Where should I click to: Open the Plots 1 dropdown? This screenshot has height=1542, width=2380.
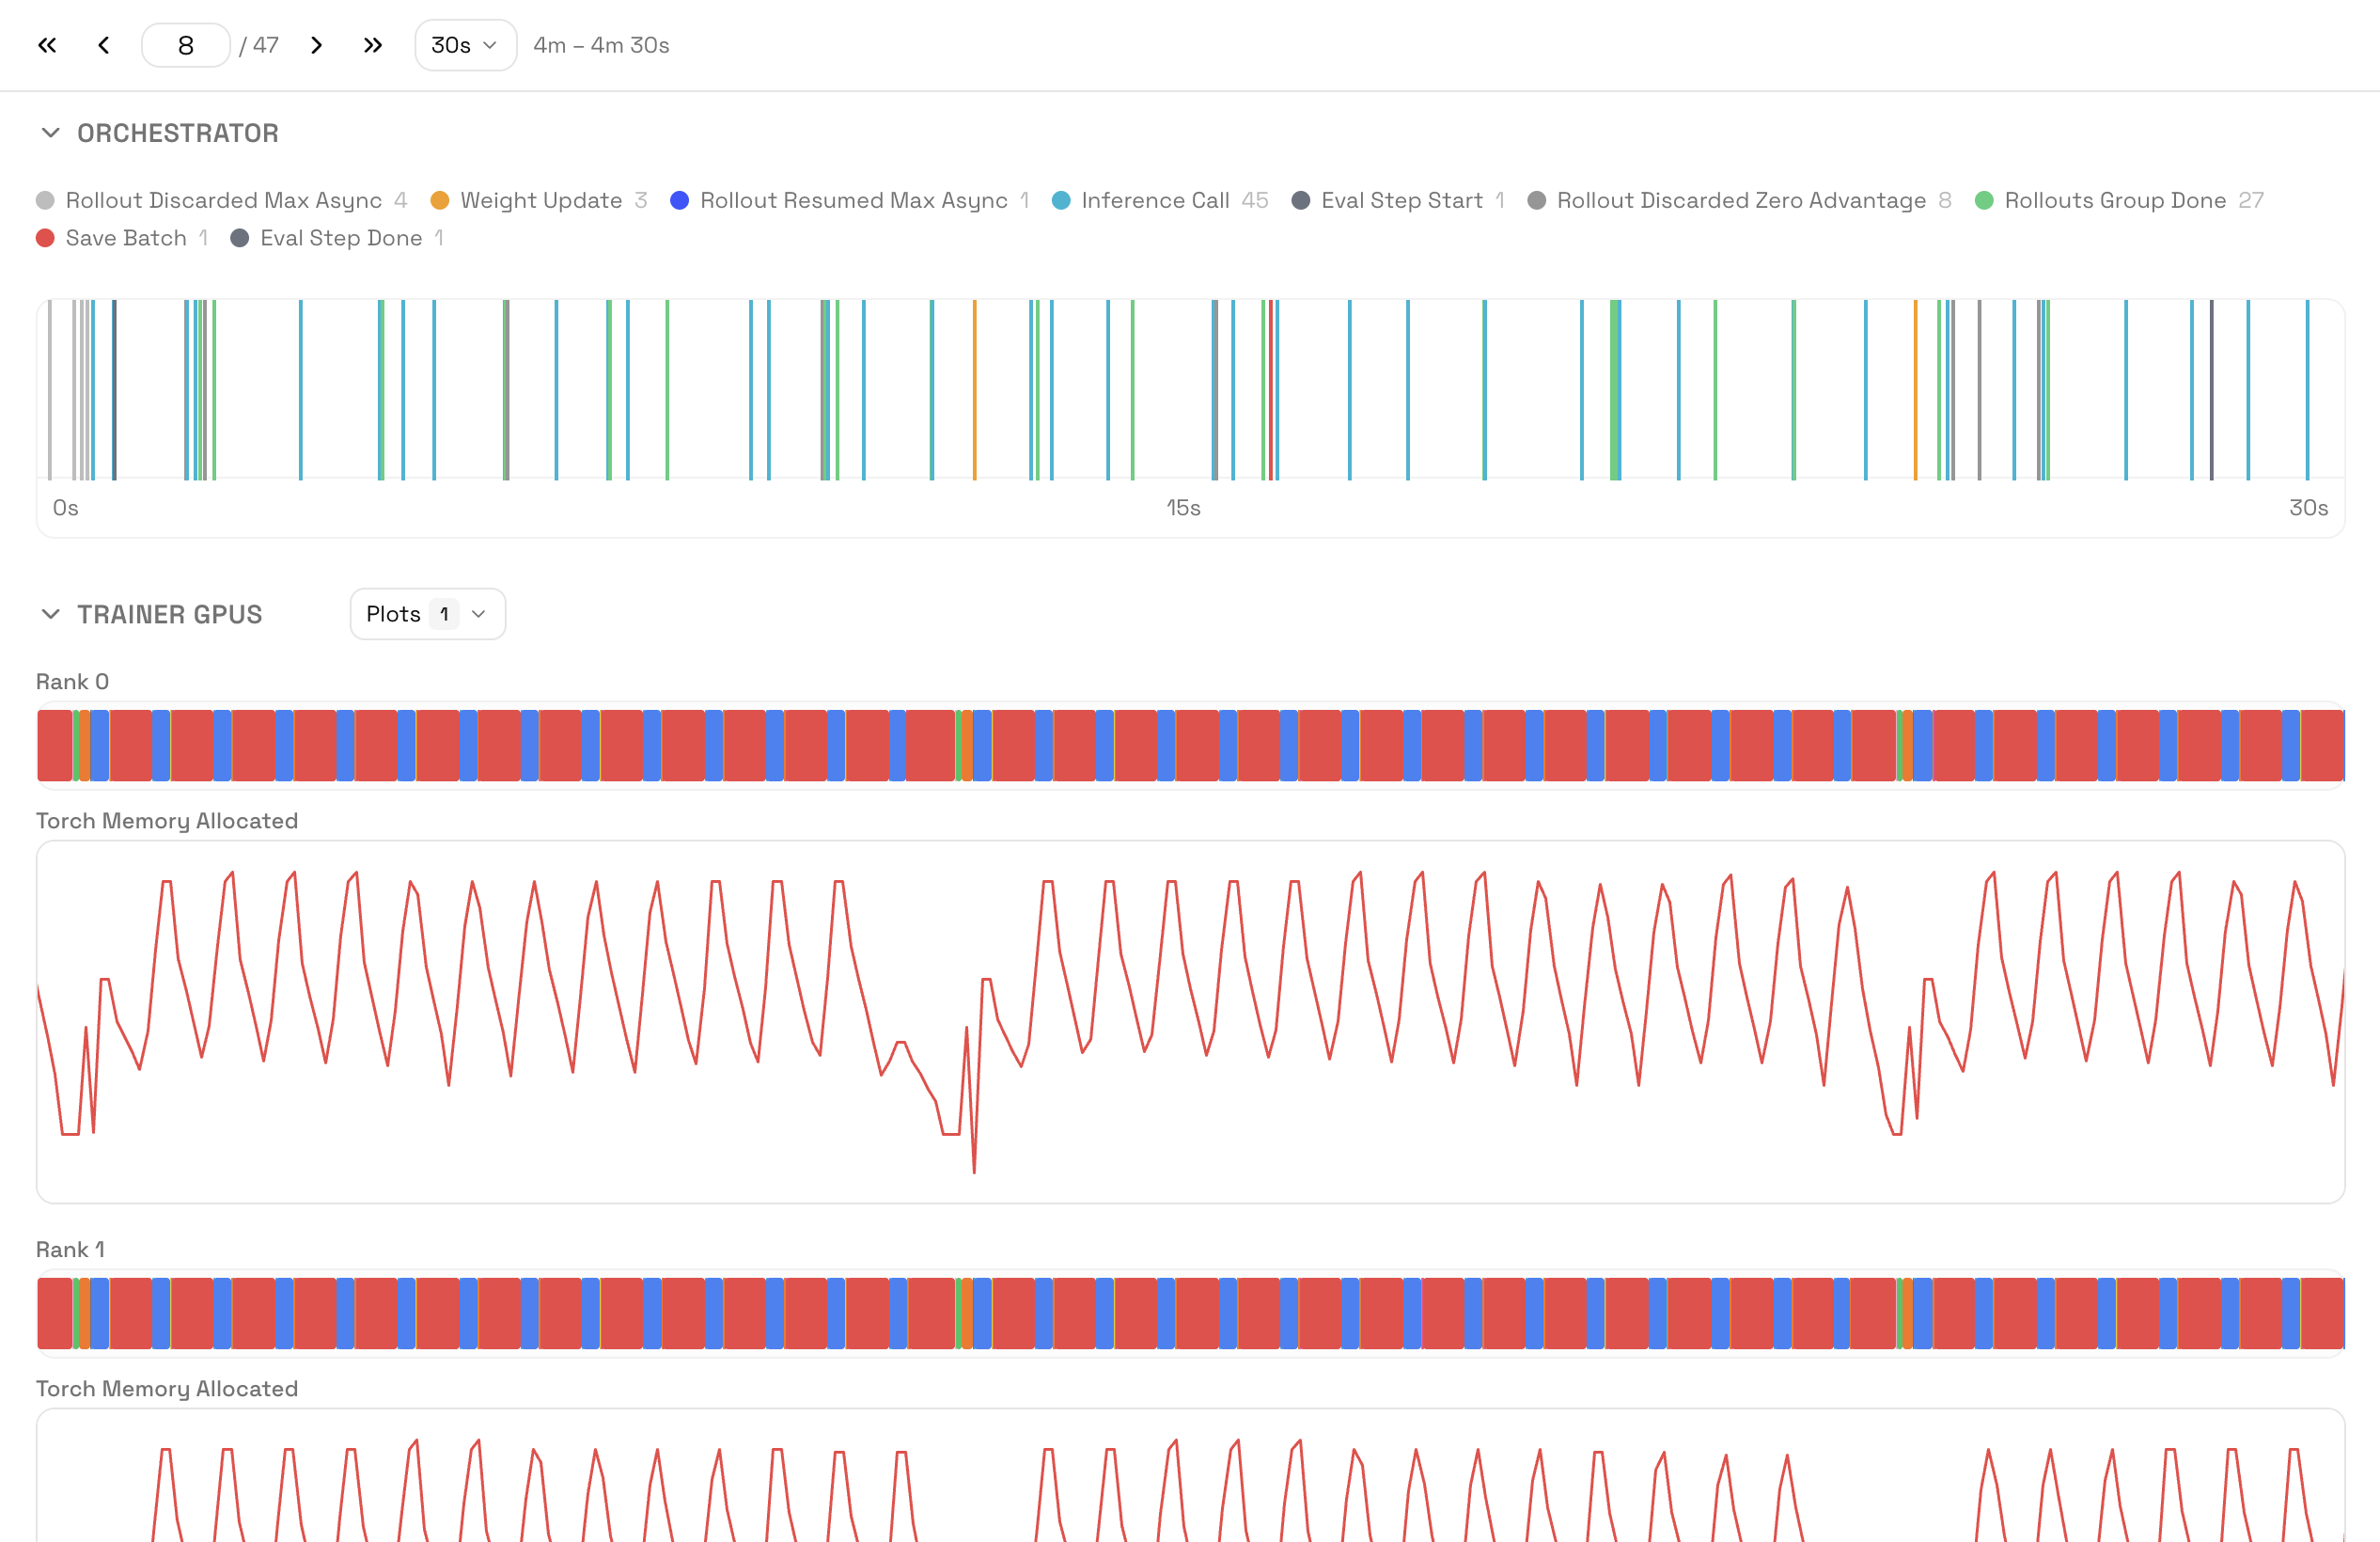coord(428,614)
